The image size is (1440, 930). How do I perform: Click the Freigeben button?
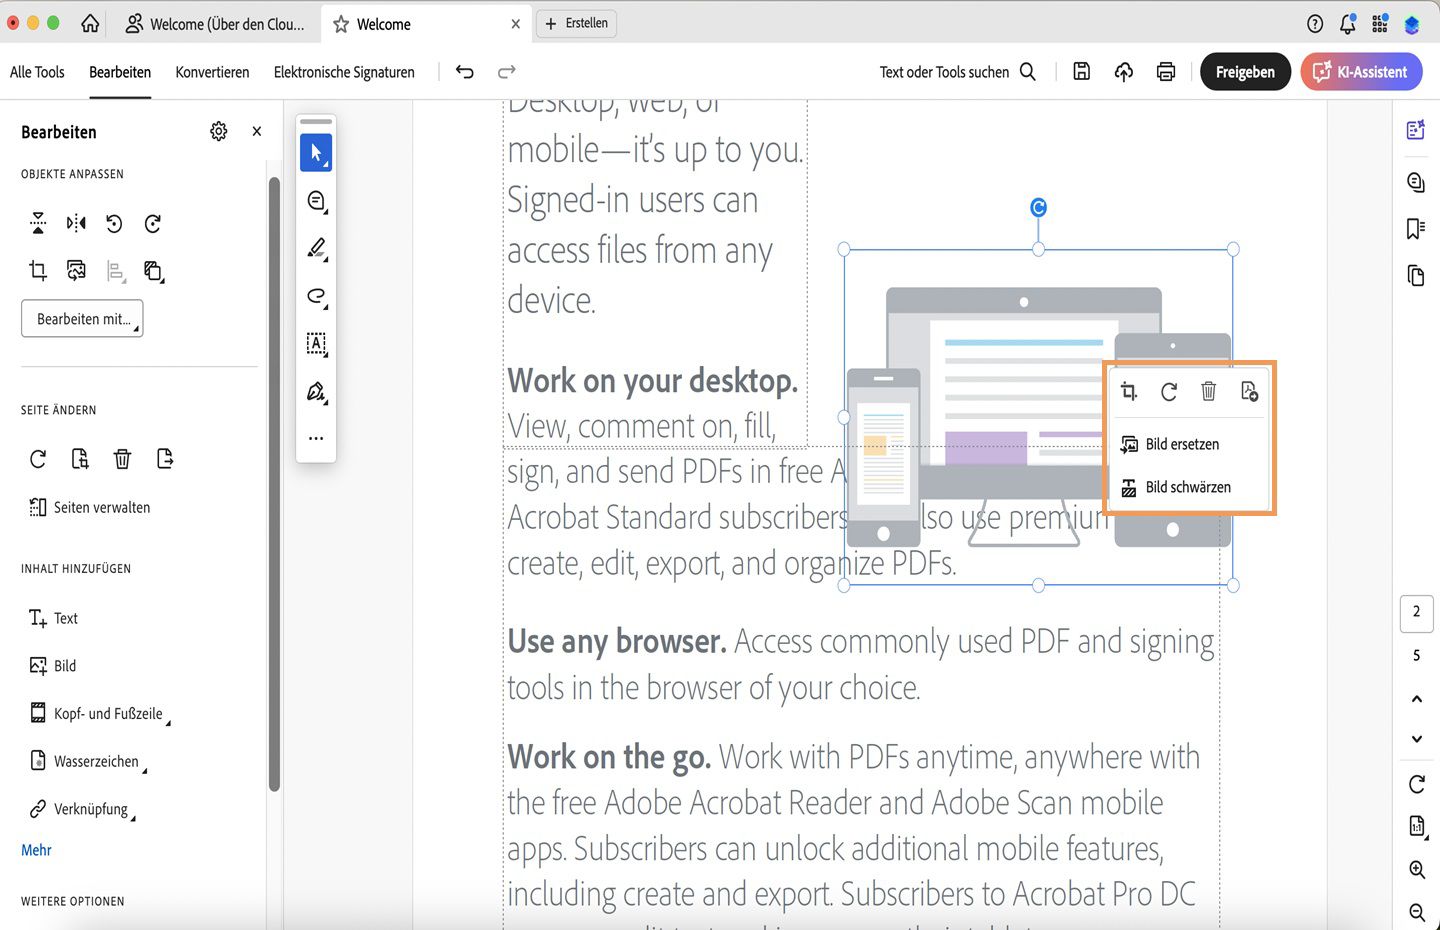pos(1244,71)
